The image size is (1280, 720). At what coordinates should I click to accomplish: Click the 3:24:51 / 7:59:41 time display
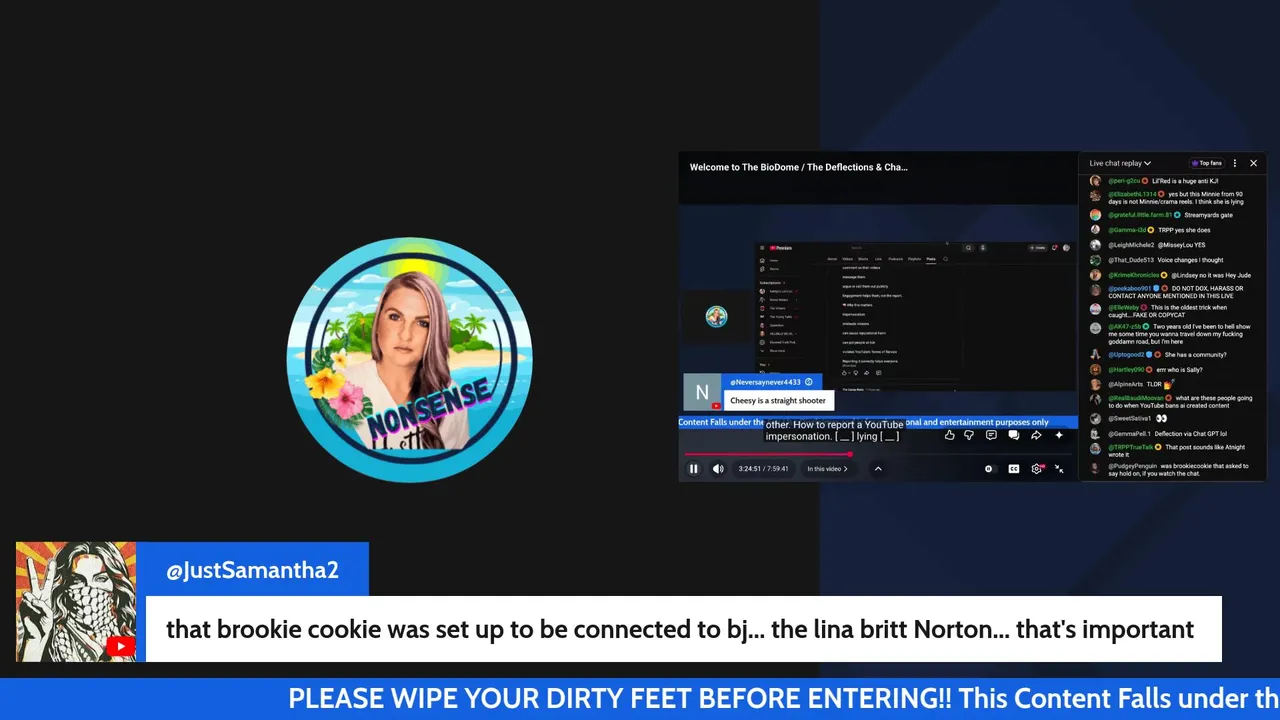pos(763,468)
